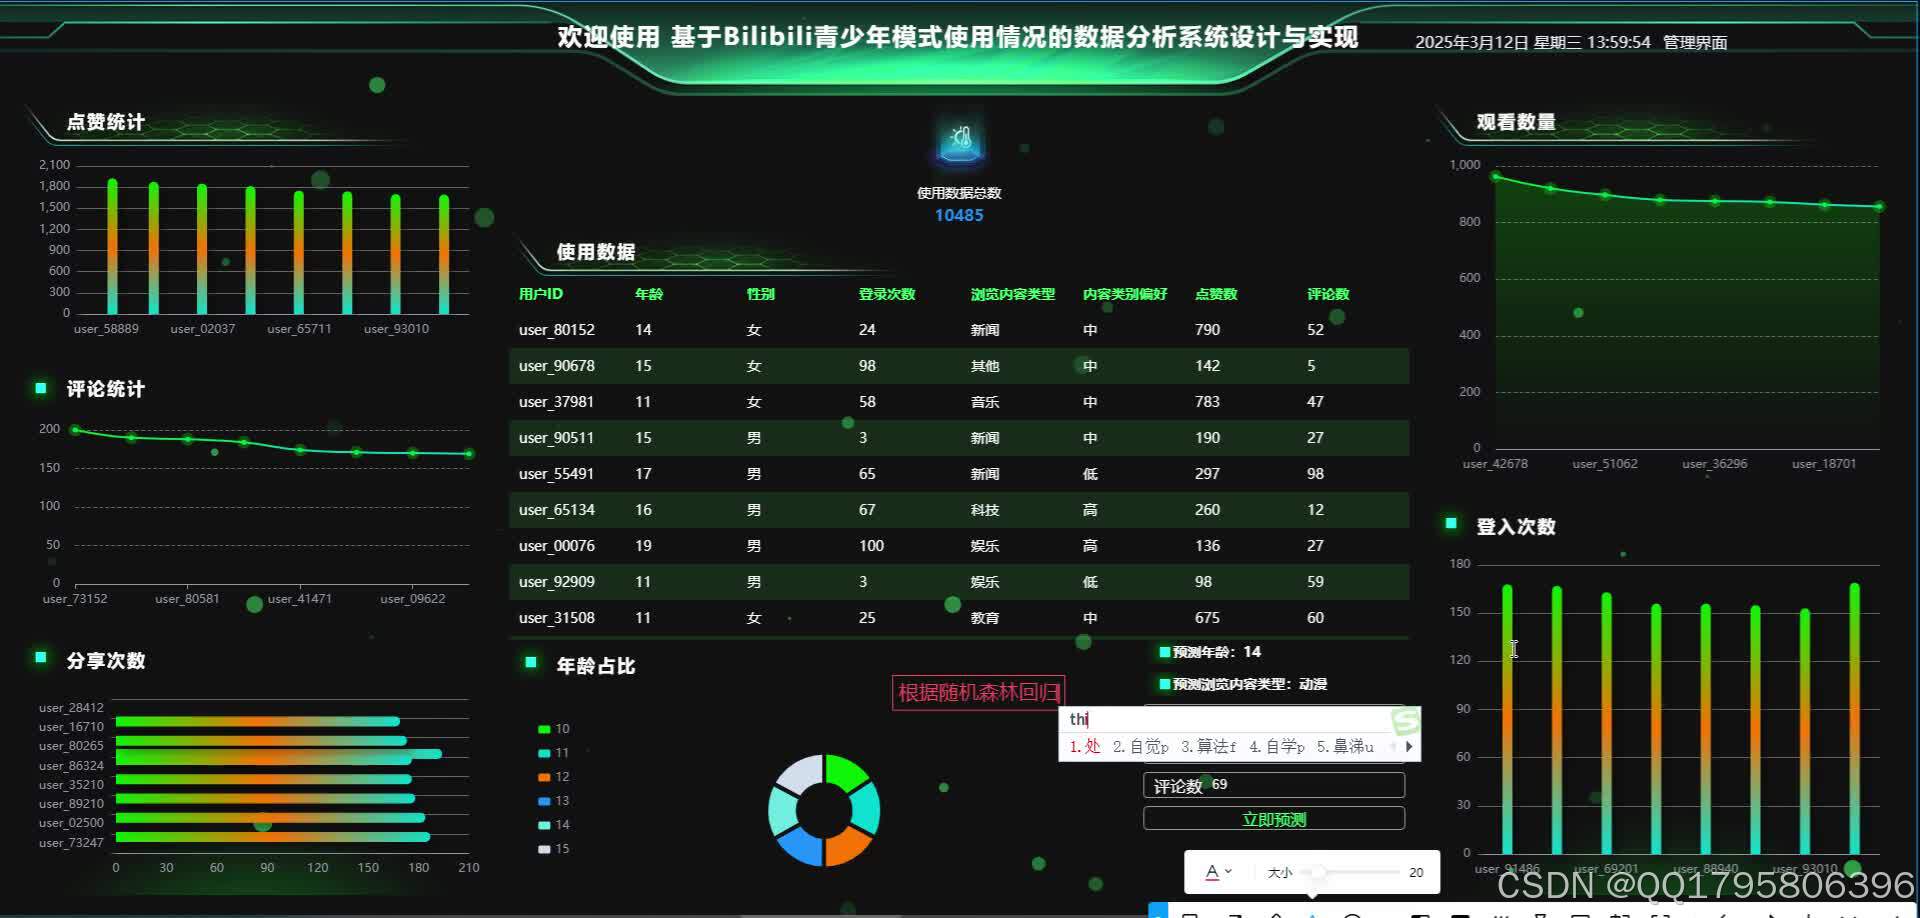The image size is (1920, 918).
Task: Click the Sogou input method logo
Action: [x=1405, y=721]
